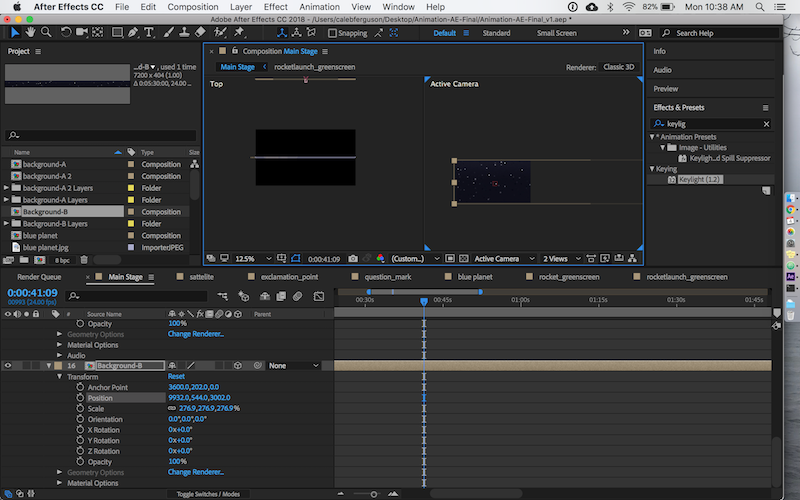Screen dimensions: 800x500
Task: Click the current time 0:00:41:09 timecode field
Action: point(32,293)
